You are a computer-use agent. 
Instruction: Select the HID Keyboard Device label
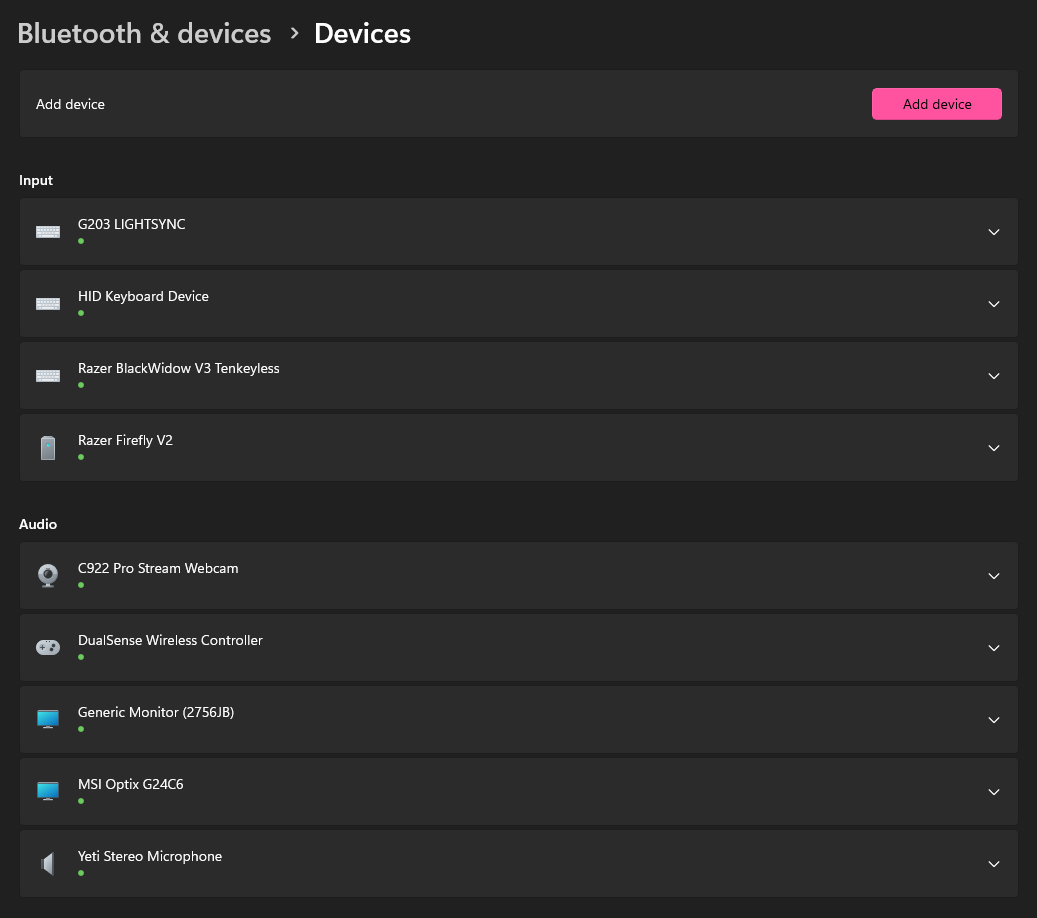pyautogui.click(x=144, y=296)
